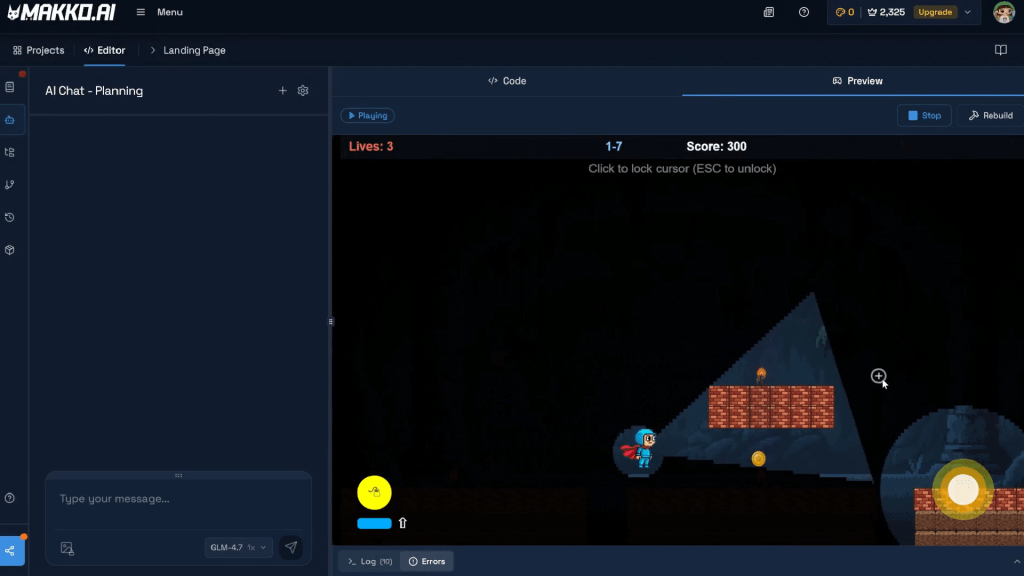Click the teal share icon at sidebar bottom
This screenshot has width=1024, height=576.
click(10, 551)
